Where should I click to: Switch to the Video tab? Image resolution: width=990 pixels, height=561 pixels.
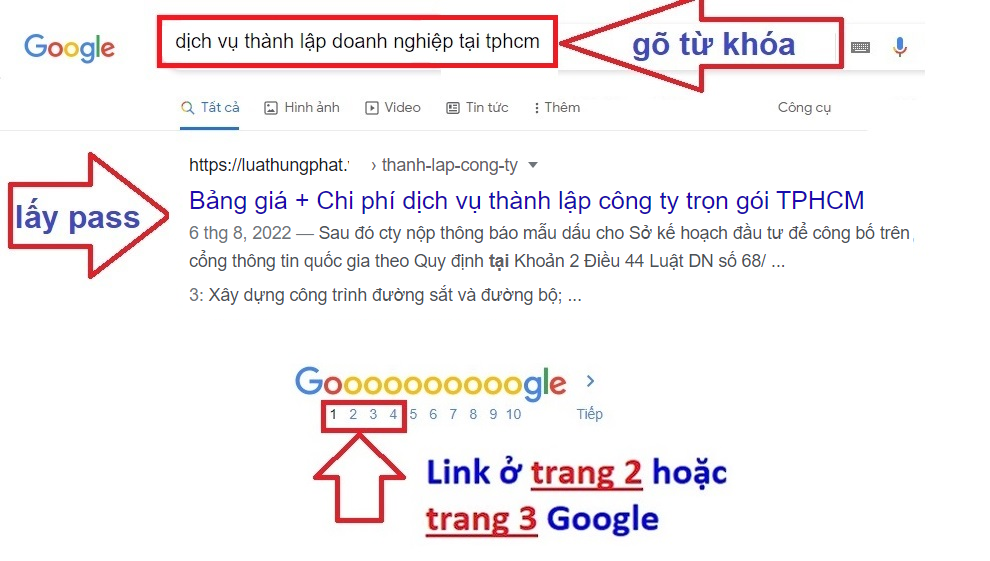393,108
